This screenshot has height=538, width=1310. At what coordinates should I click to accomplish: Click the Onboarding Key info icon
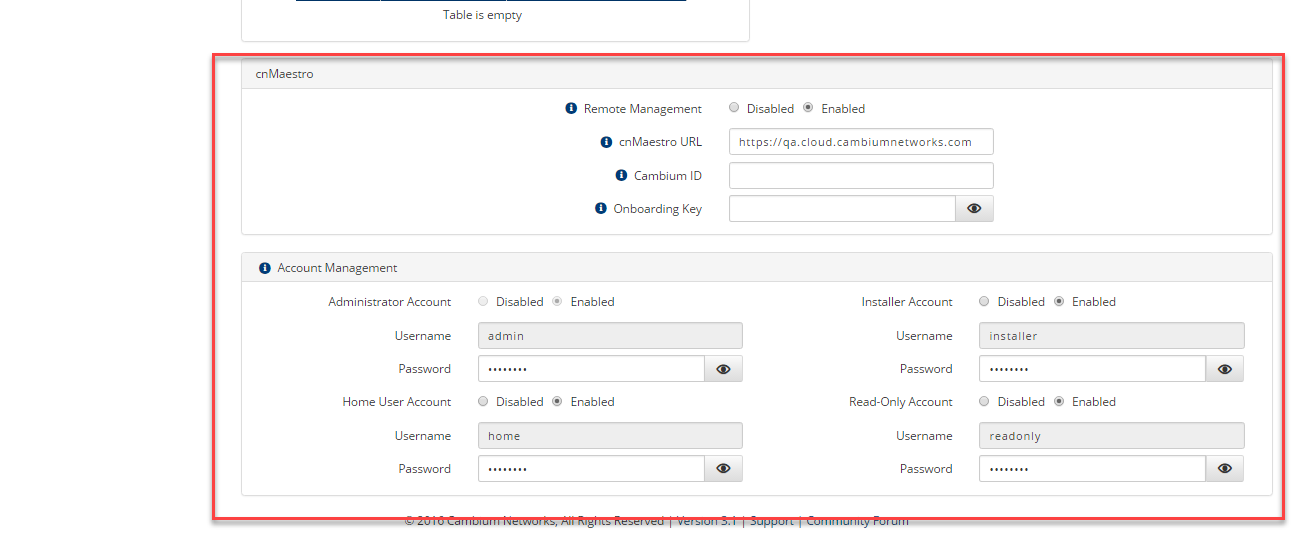coord(600,208)
